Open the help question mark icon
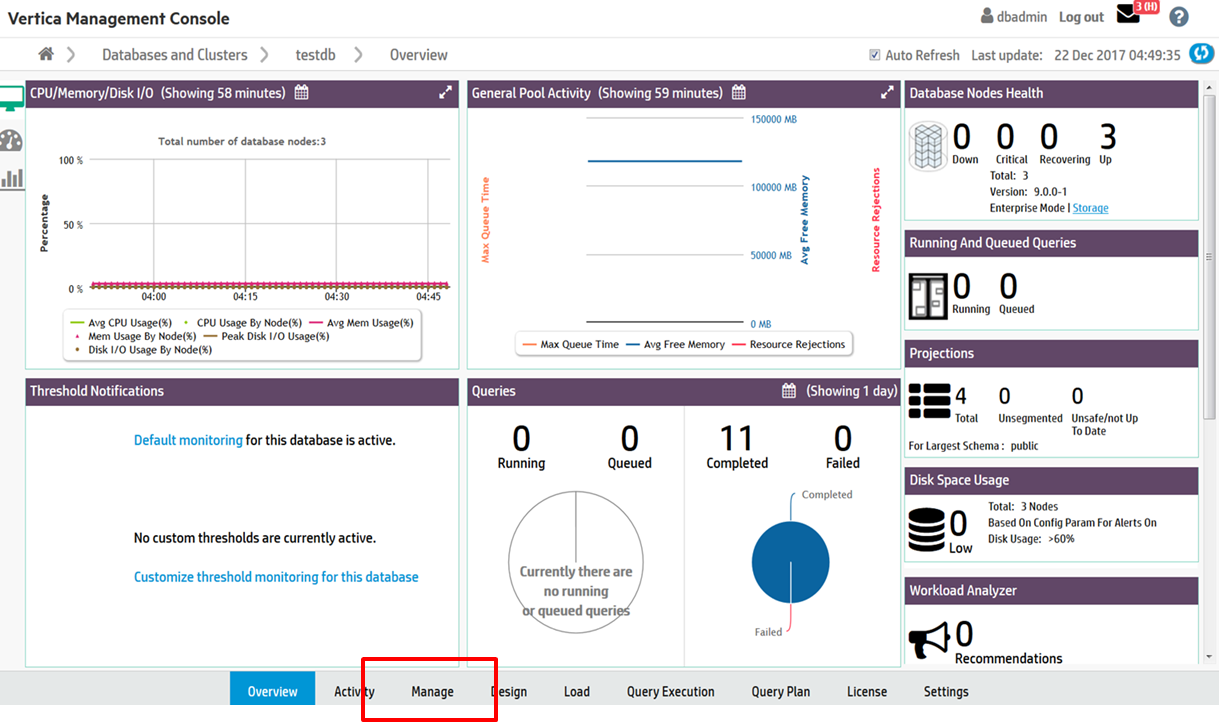Screen dimensions: 1219x722 point(1179,17)
